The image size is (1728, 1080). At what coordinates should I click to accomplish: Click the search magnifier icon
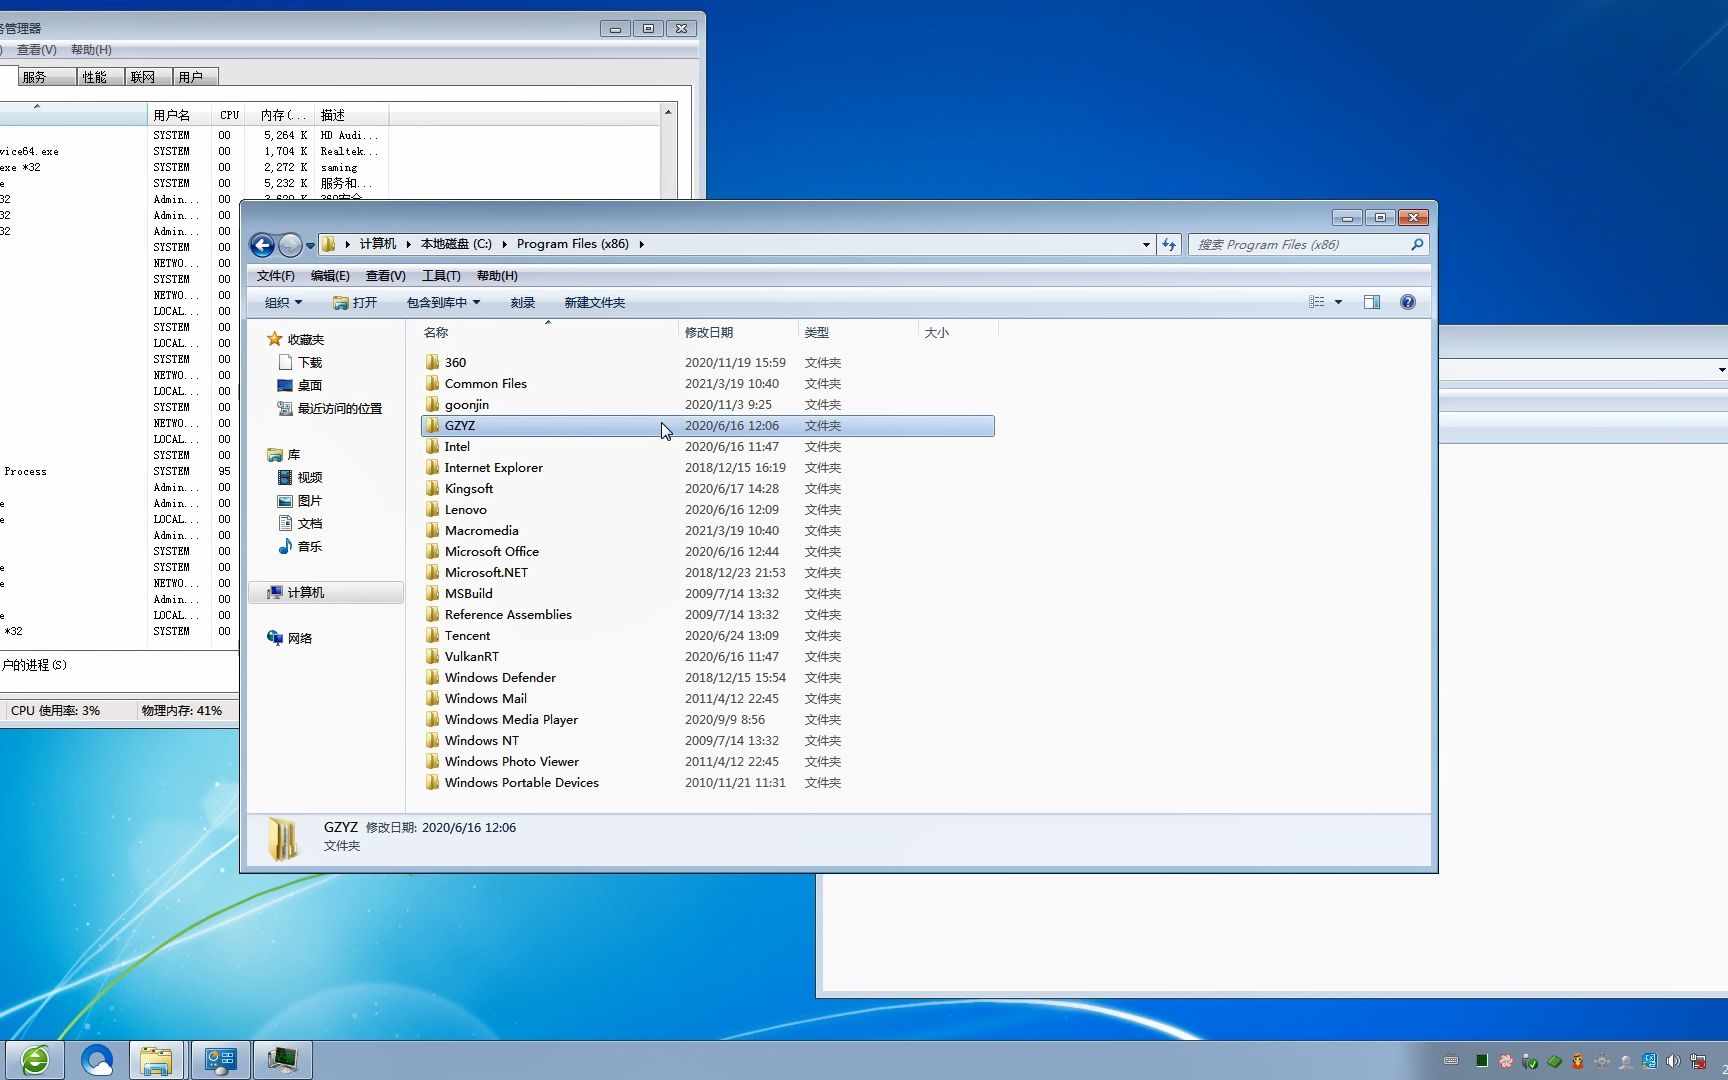pos(1417,245)
